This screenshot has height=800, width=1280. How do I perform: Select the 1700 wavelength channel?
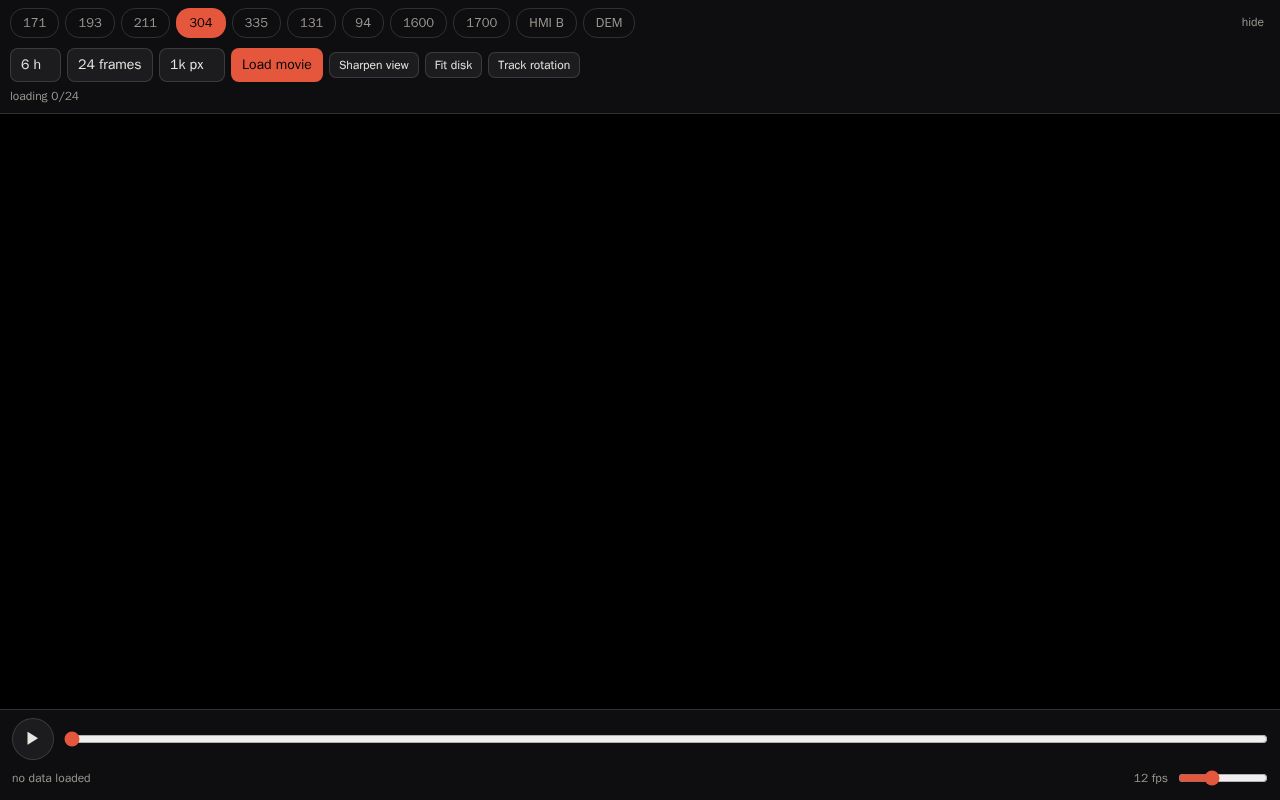point(481,23)
